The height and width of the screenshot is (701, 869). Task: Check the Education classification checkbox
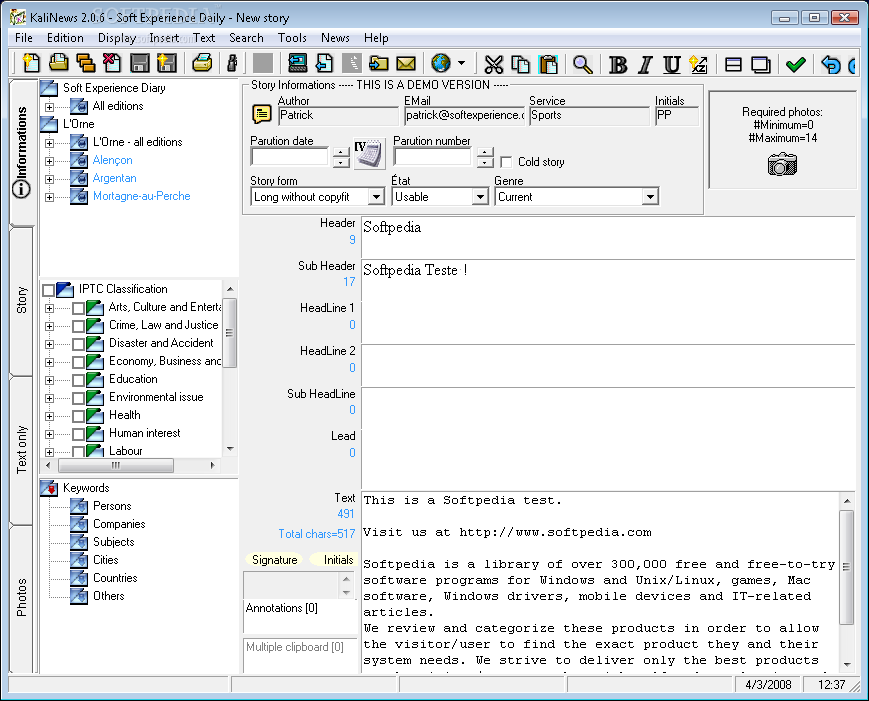pos(78,380)
